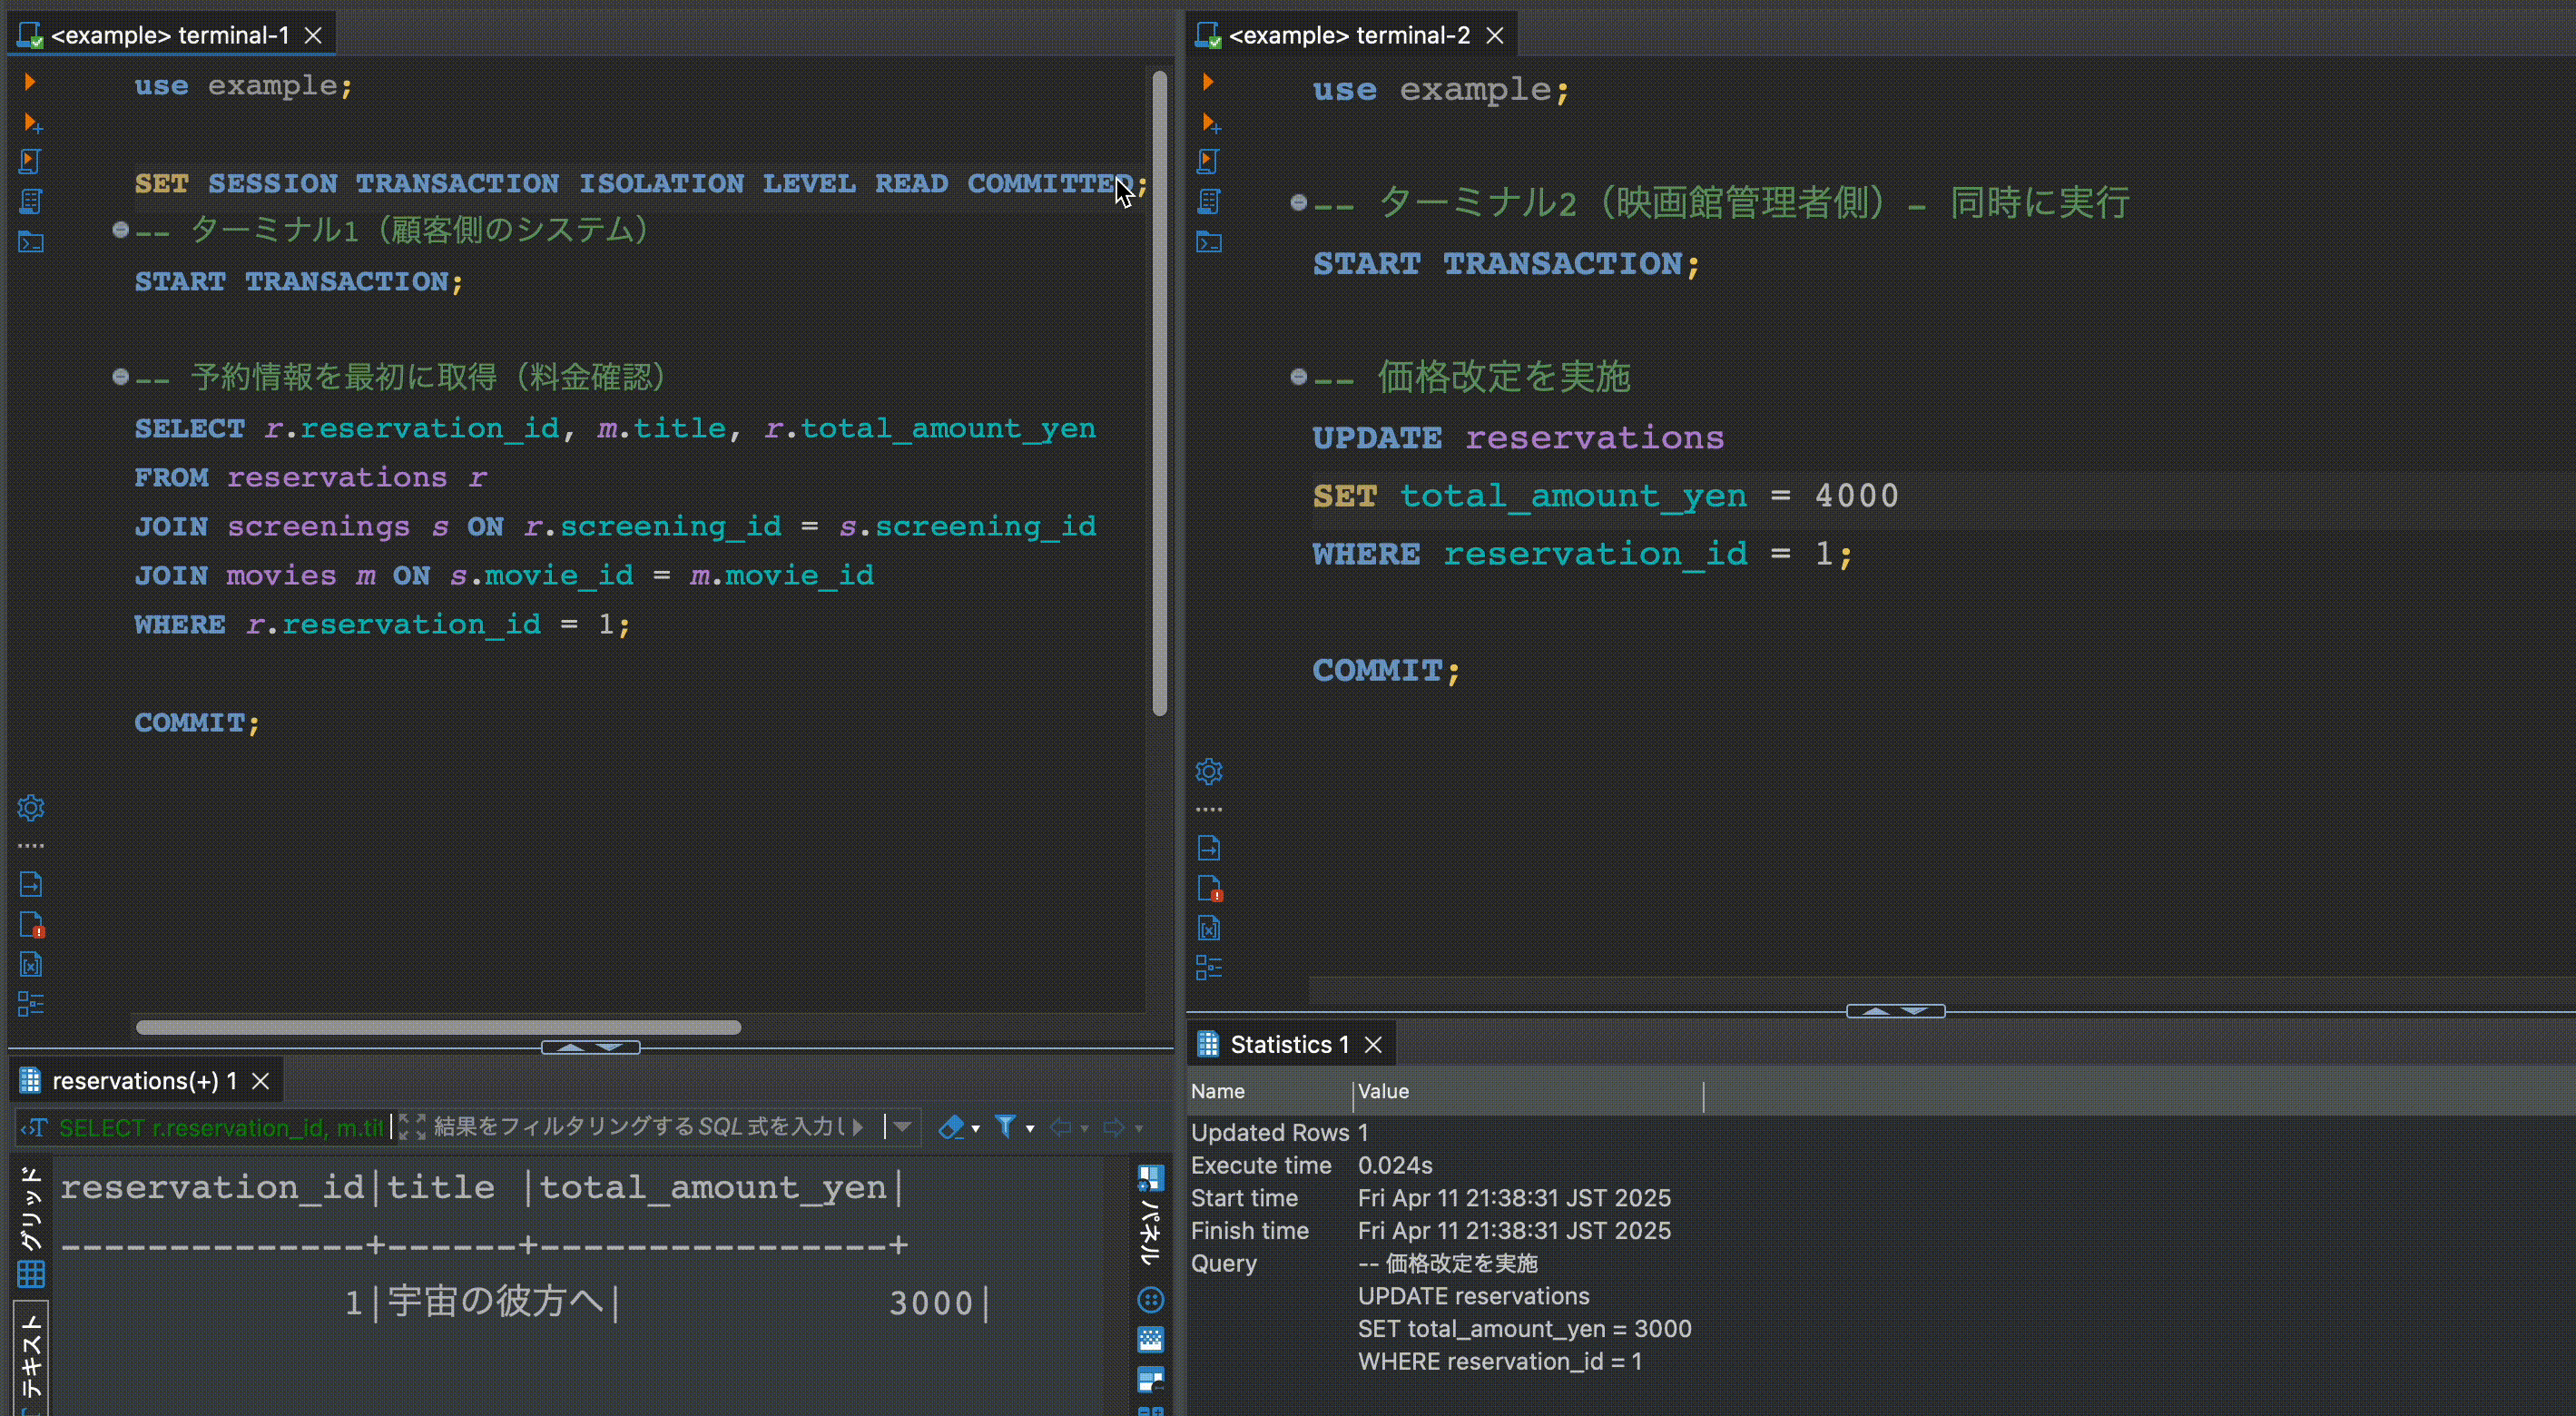Collapse the 価格改定を実施 comment fold marker

1298,377
